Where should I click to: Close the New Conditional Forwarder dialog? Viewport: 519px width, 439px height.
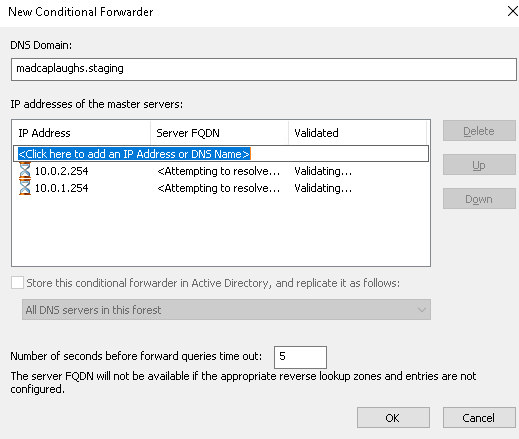[x=512, y=11]
